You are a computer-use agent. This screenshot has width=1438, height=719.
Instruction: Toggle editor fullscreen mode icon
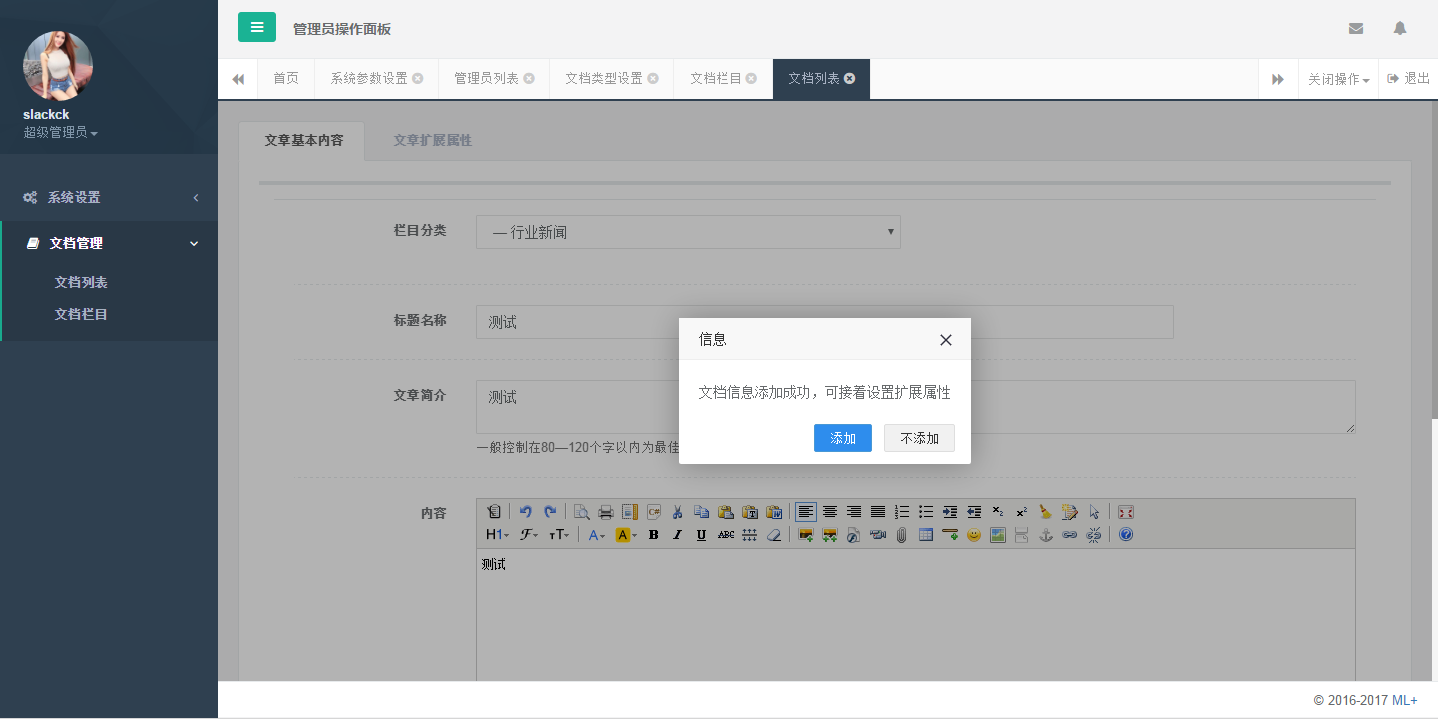tap(1125, 512)
